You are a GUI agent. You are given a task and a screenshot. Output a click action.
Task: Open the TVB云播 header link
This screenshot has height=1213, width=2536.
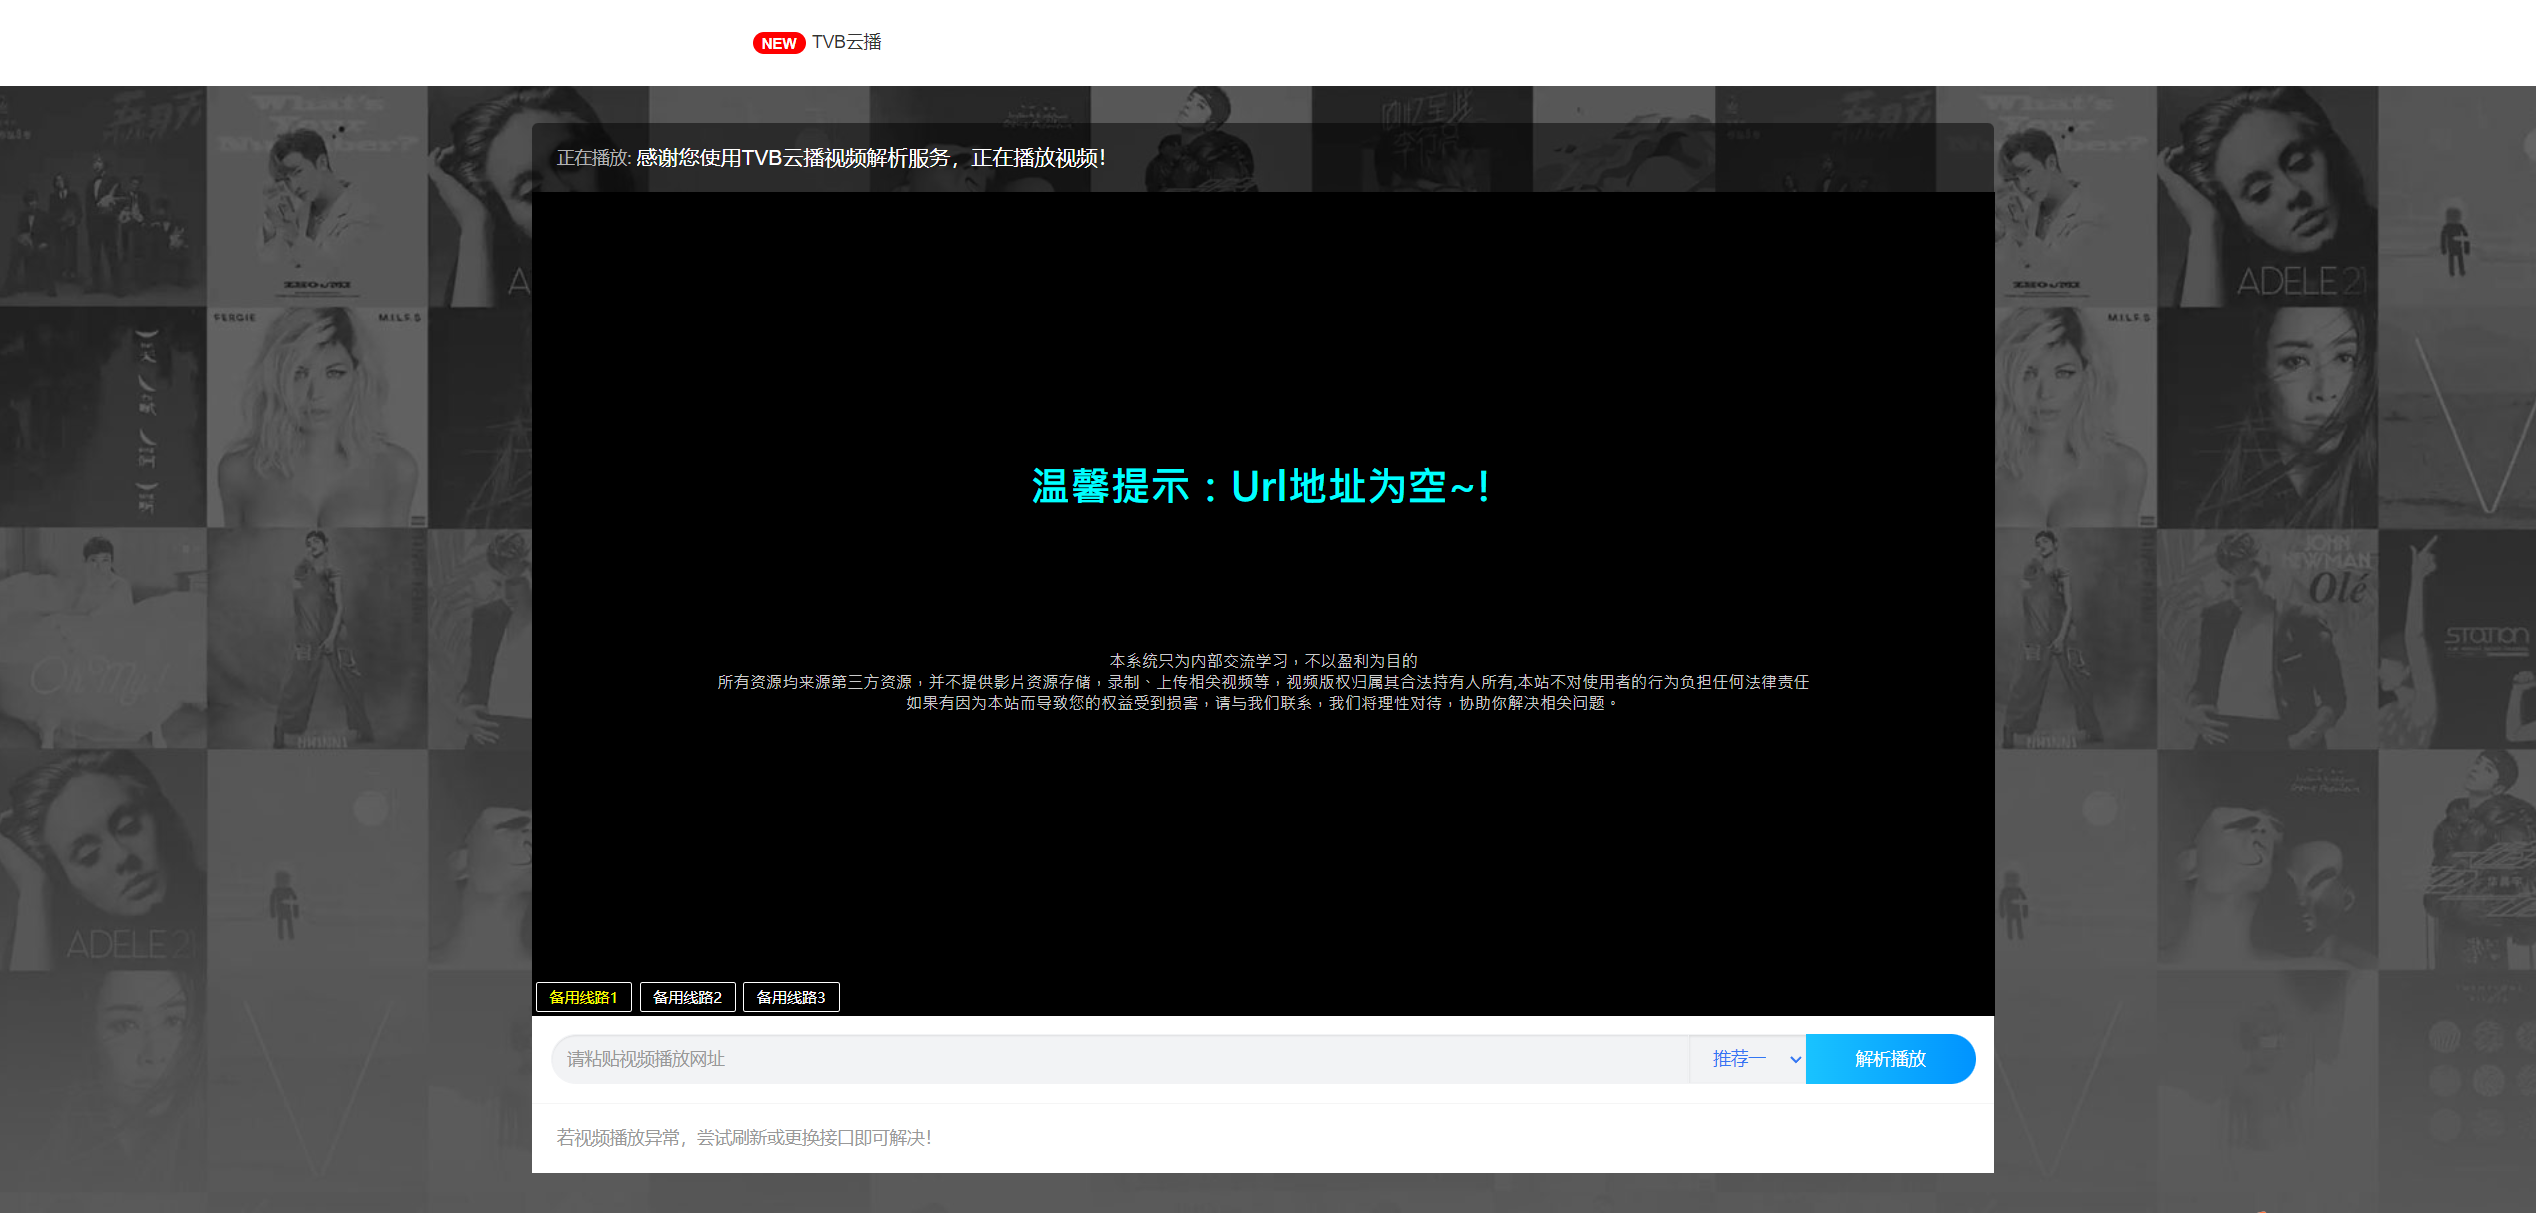[846, 42]
